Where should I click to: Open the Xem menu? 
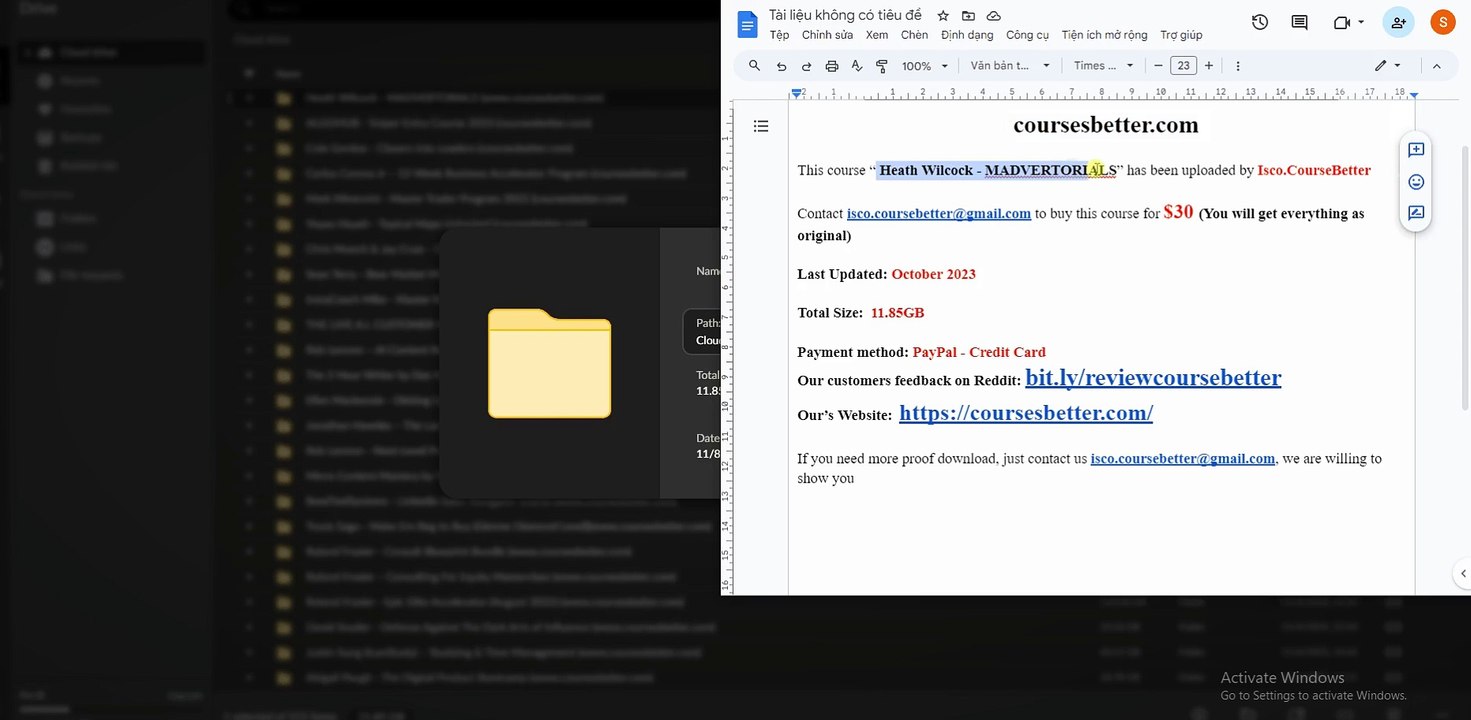click(x=877, y=35)
